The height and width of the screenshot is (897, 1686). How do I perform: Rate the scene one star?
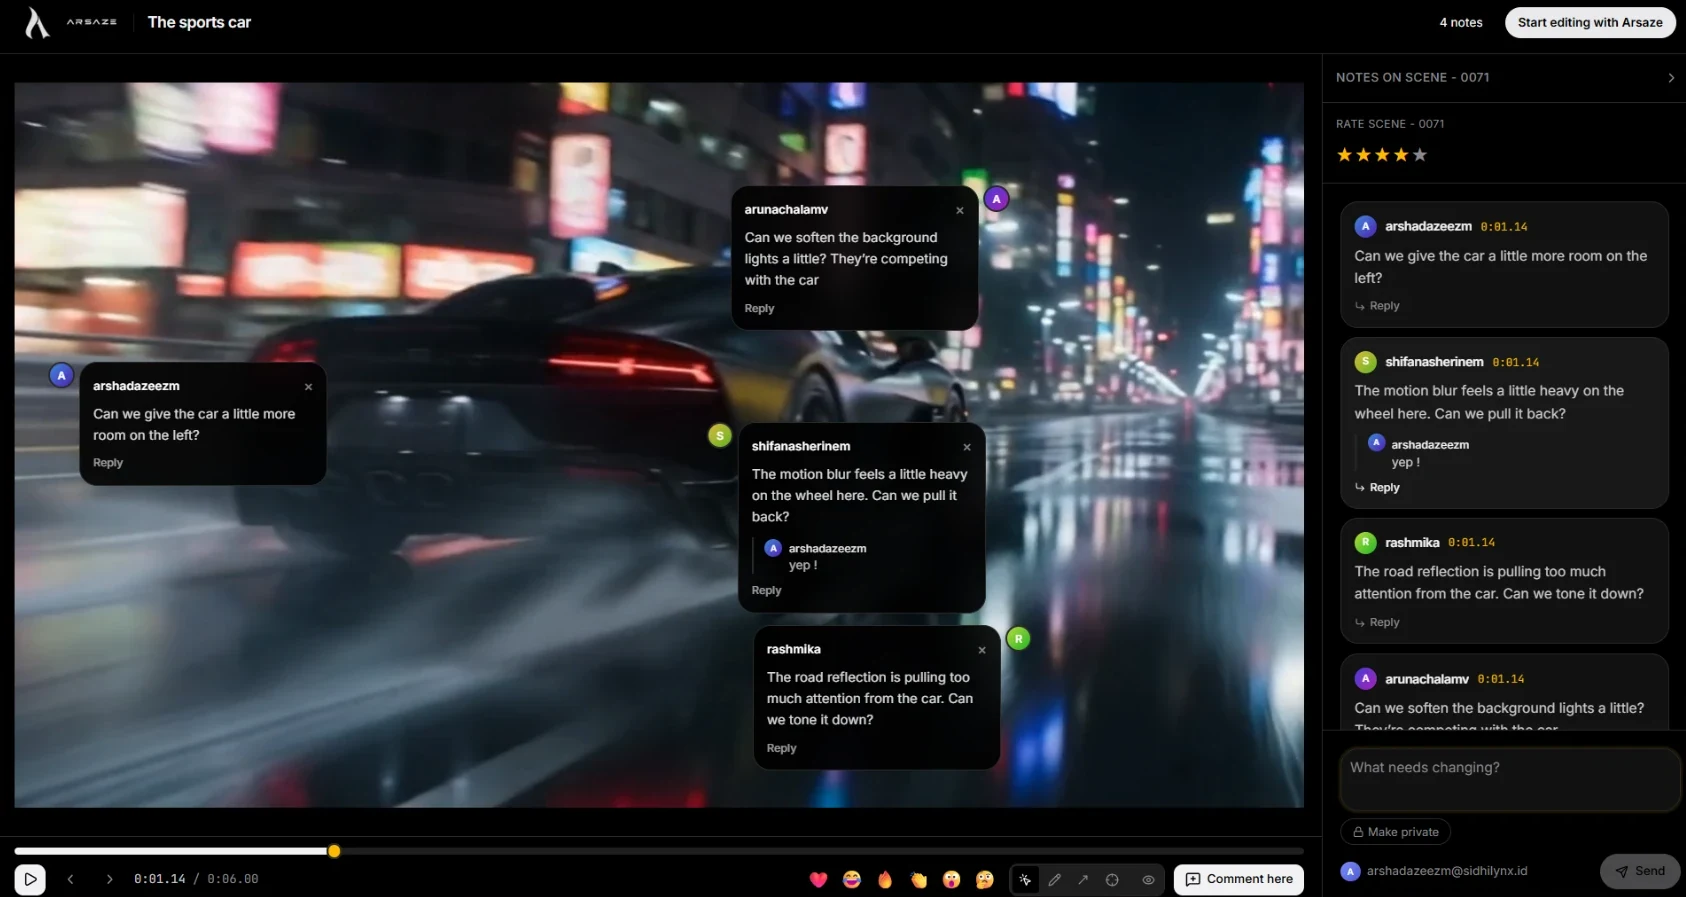1345,155
